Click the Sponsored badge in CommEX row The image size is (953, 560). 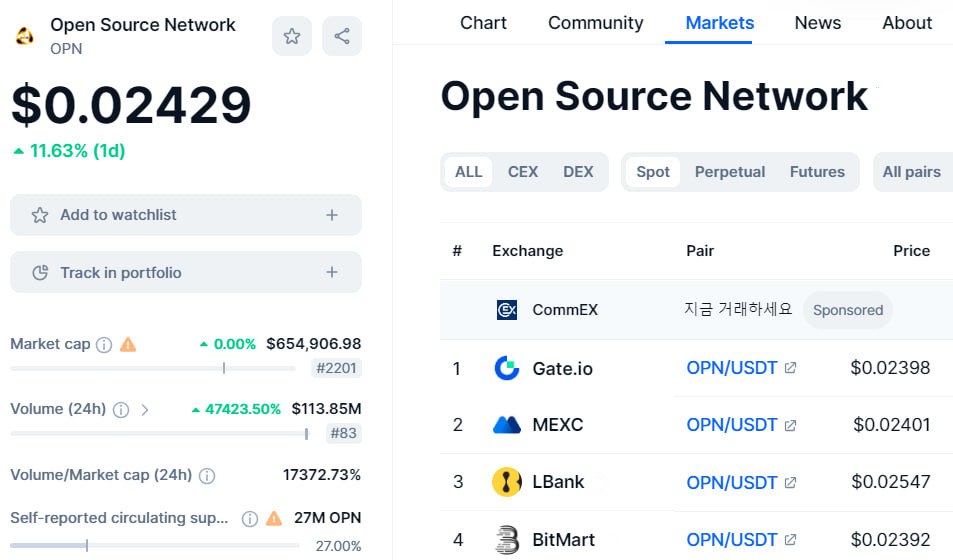coord(848,310)
